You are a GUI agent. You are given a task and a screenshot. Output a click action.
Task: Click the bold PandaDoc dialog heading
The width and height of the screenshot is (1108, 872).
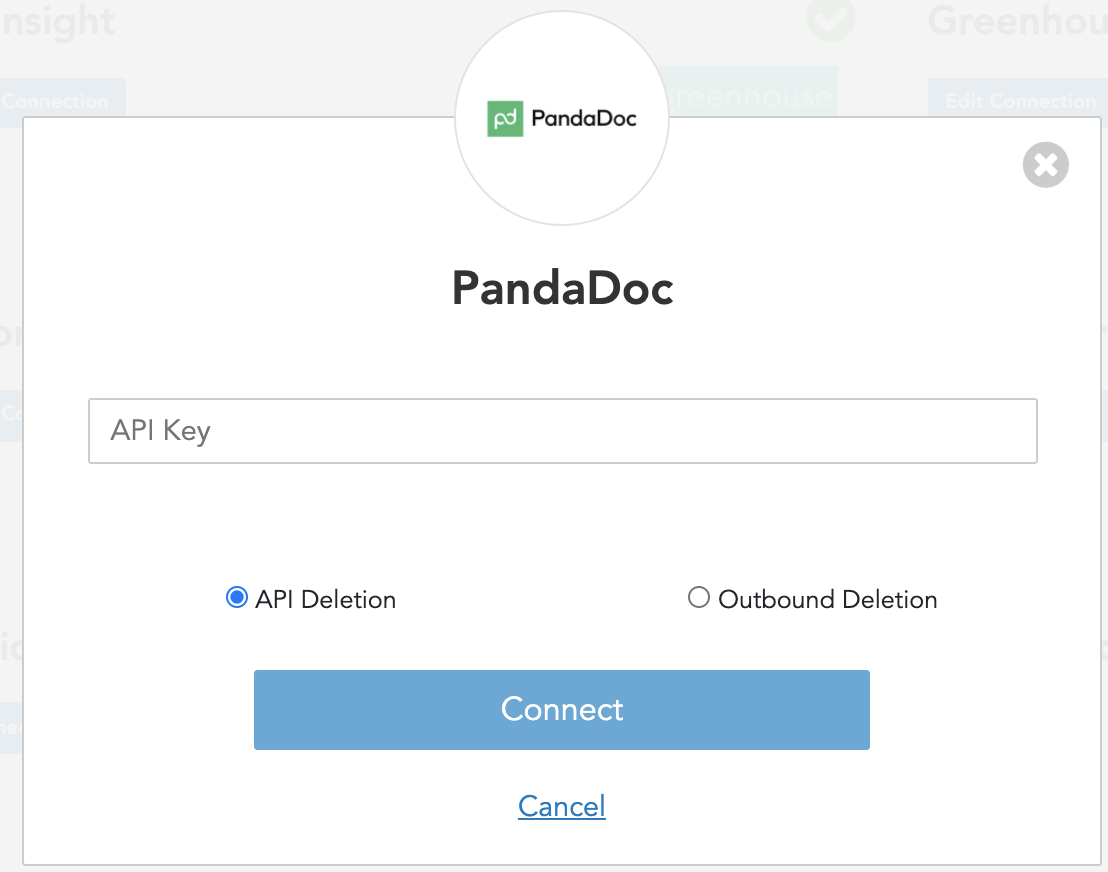pyautogui.click(x=562, y=289)
